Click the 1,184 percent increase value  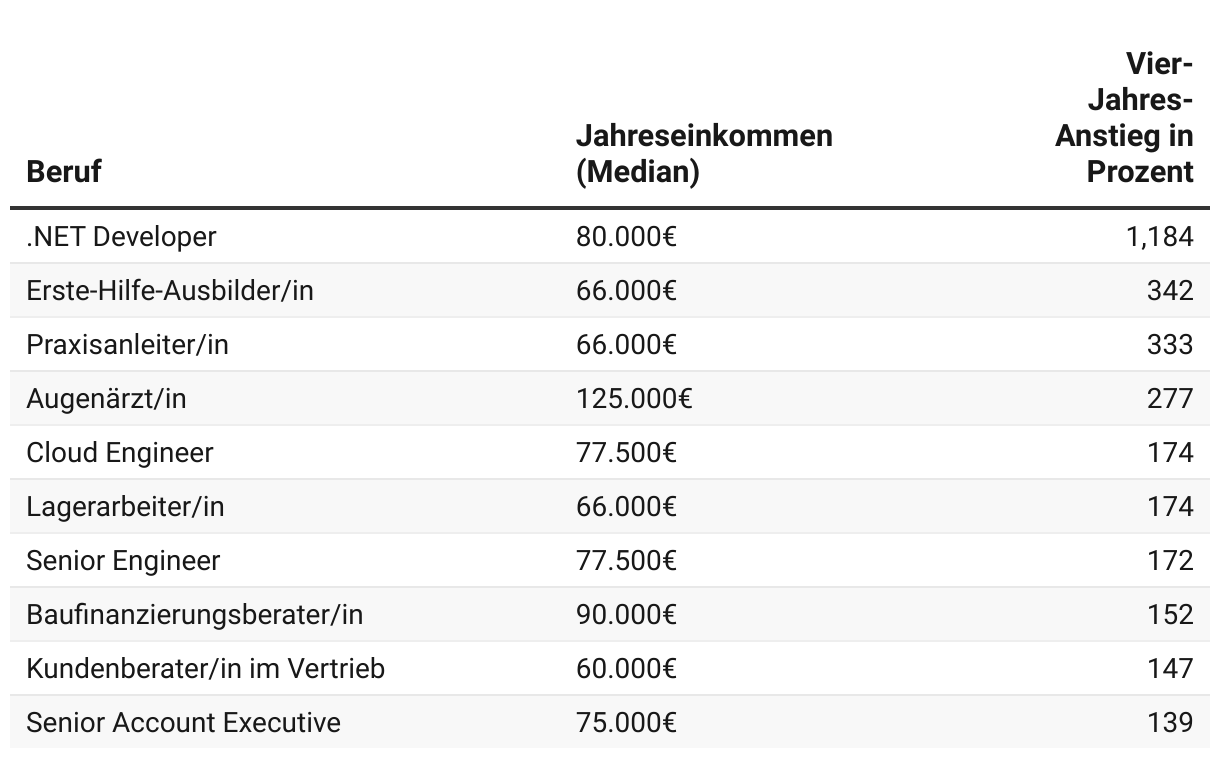tap(1165, 236)
